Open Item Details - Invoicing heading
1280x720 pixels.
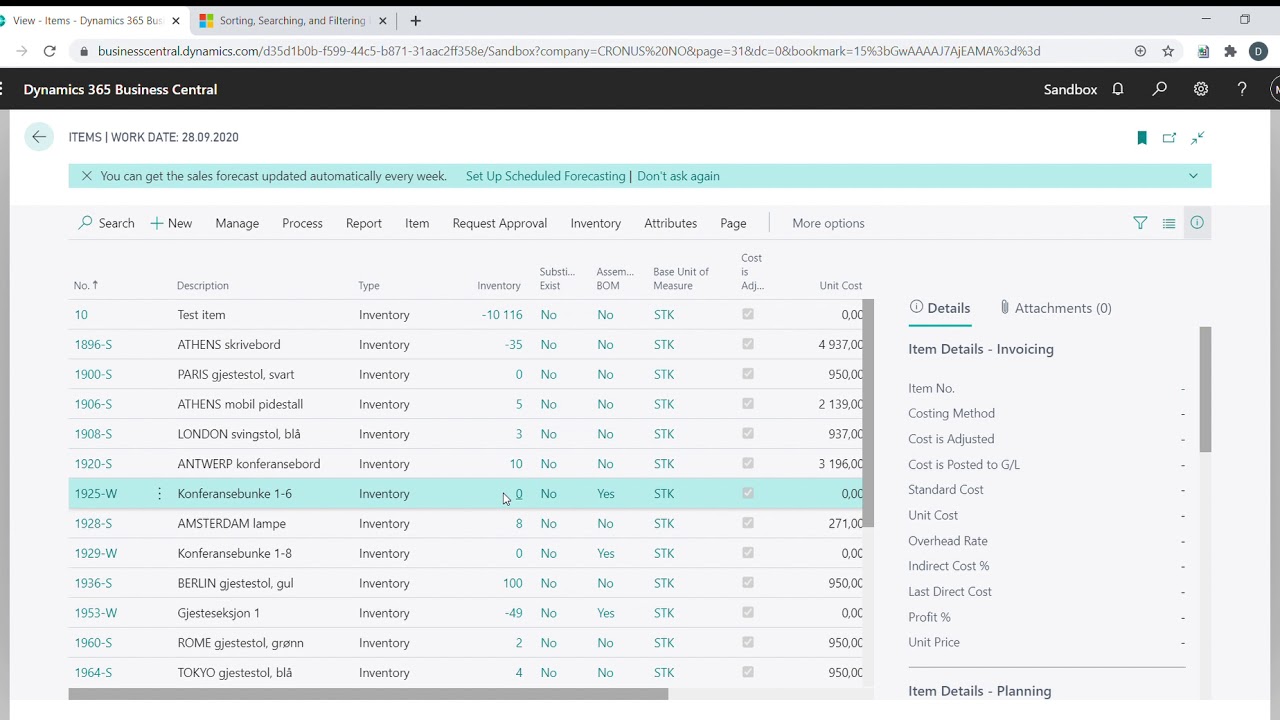coord(981,349)
